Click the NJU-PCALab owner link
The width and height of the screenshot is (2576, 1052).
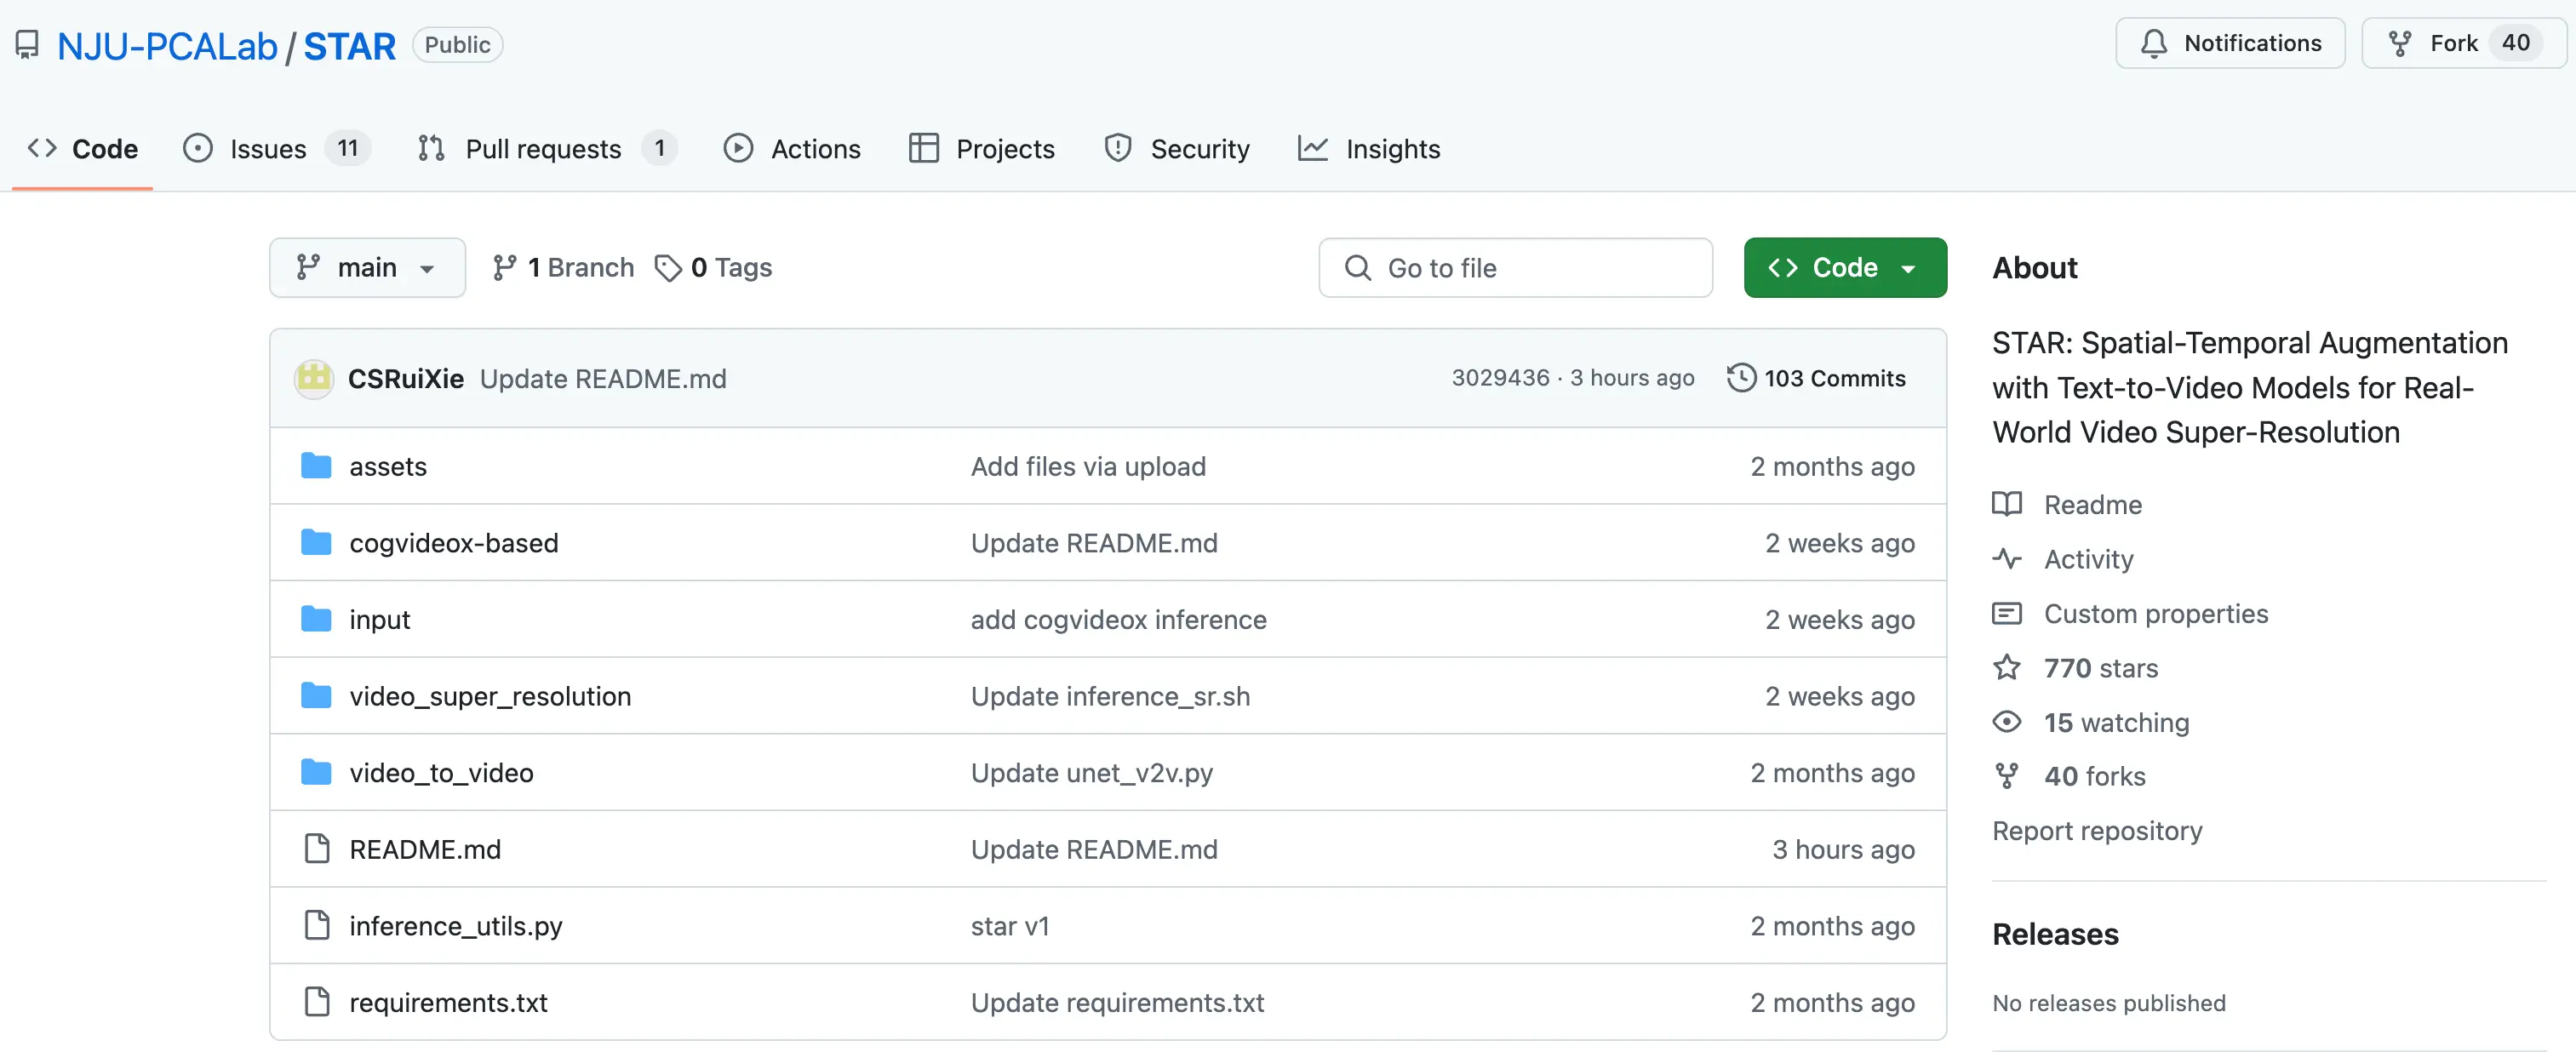[167, 46]
